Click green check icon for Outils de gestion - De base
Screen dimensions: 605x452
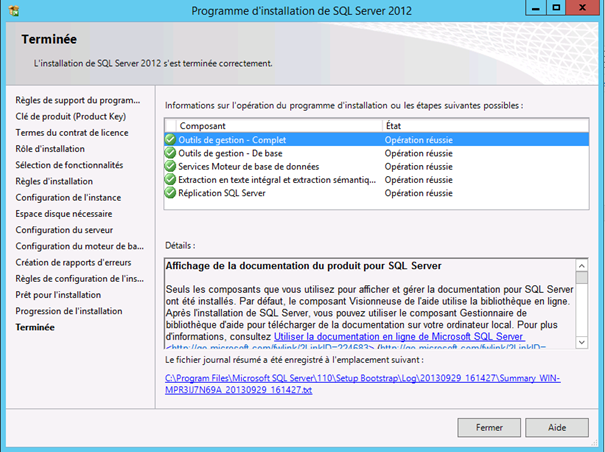(x=170, y=153)
